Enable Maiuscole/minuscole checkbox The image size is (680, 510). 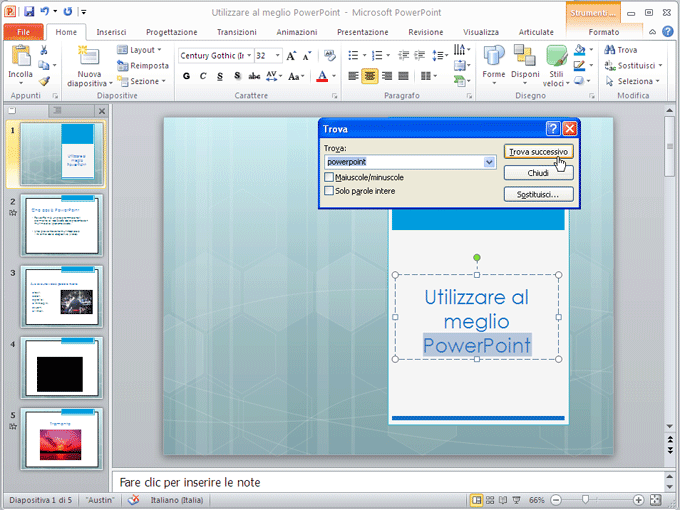tap(329, 177)
